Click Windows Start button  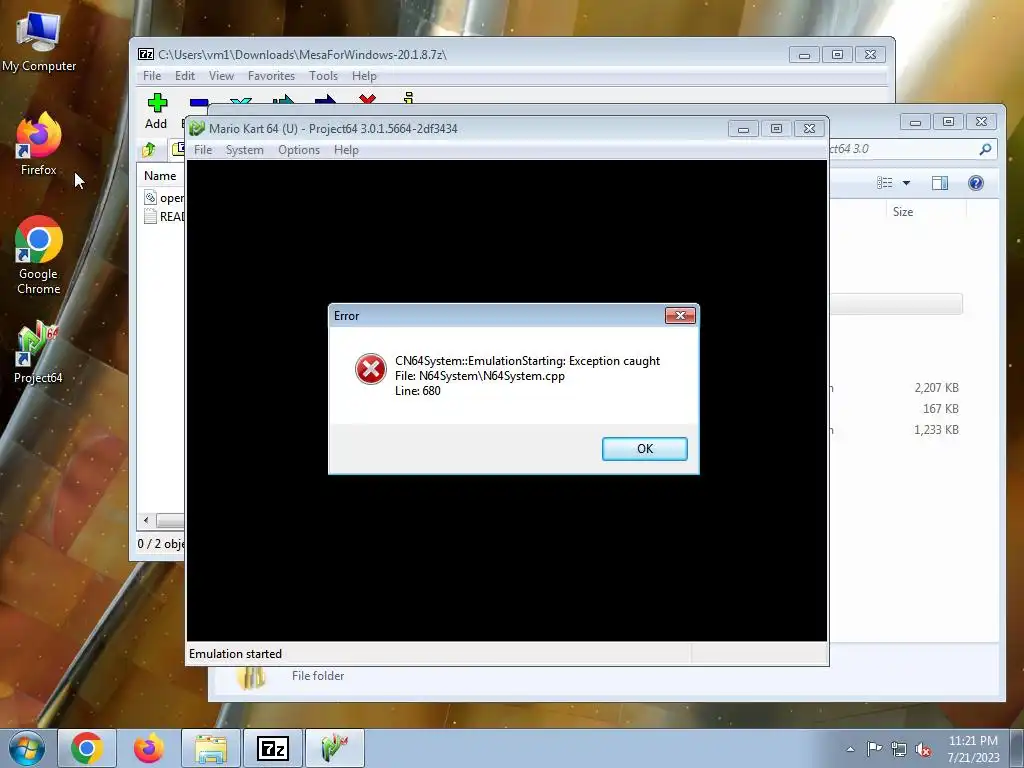27,748
